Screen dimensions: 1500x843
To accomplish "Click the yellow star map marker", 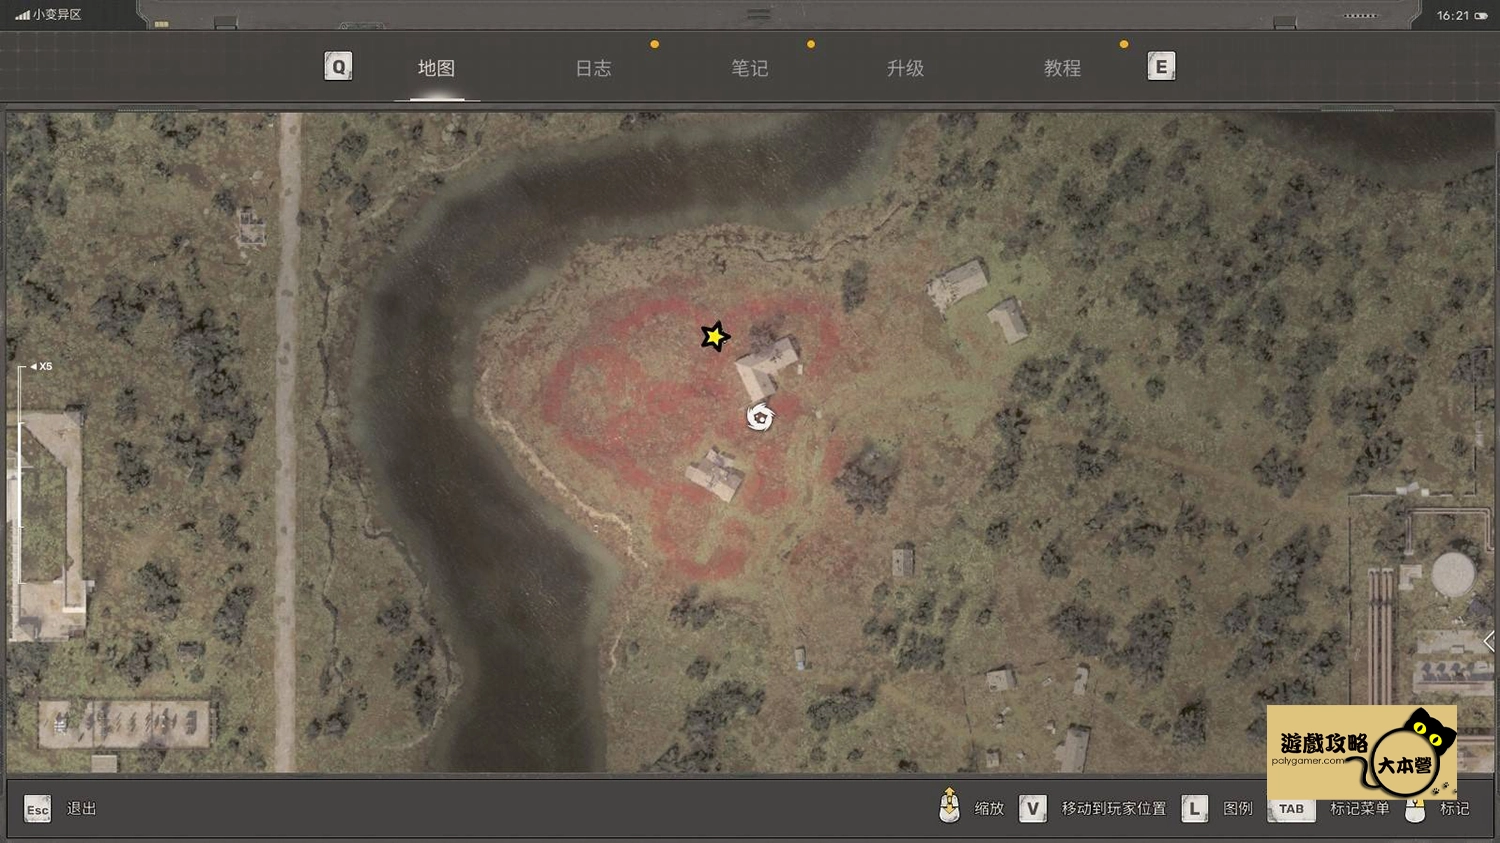I will tap(714, 336).
